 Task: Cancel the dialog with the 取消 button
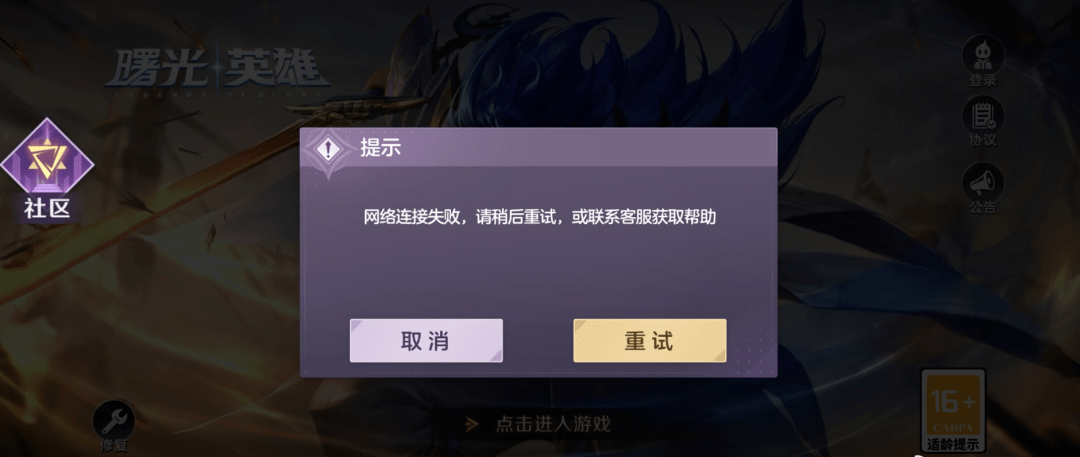point(426,341)
